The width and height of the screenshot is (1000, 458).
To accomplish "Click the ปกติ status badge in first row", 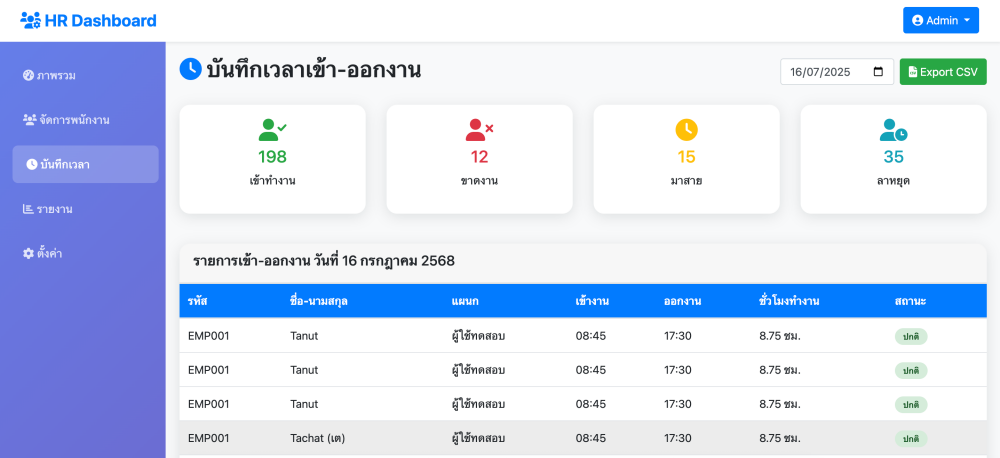I will pos(911,336).
